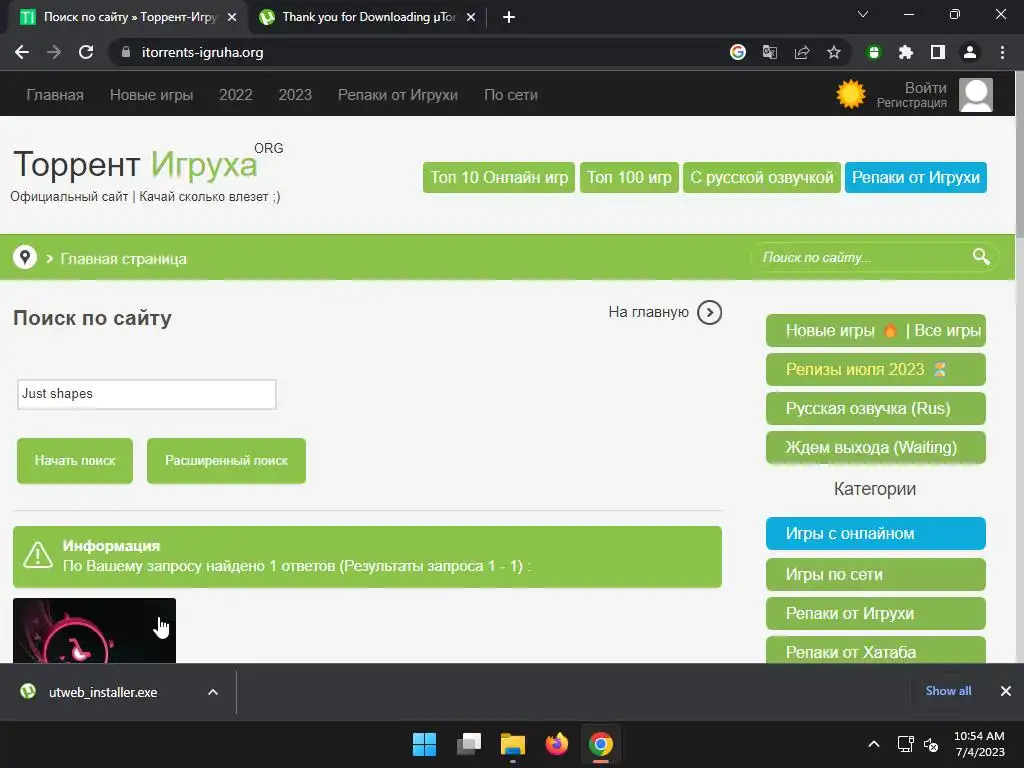
Task: Open the search result game thumbnail
Action: tap(94, 630)
